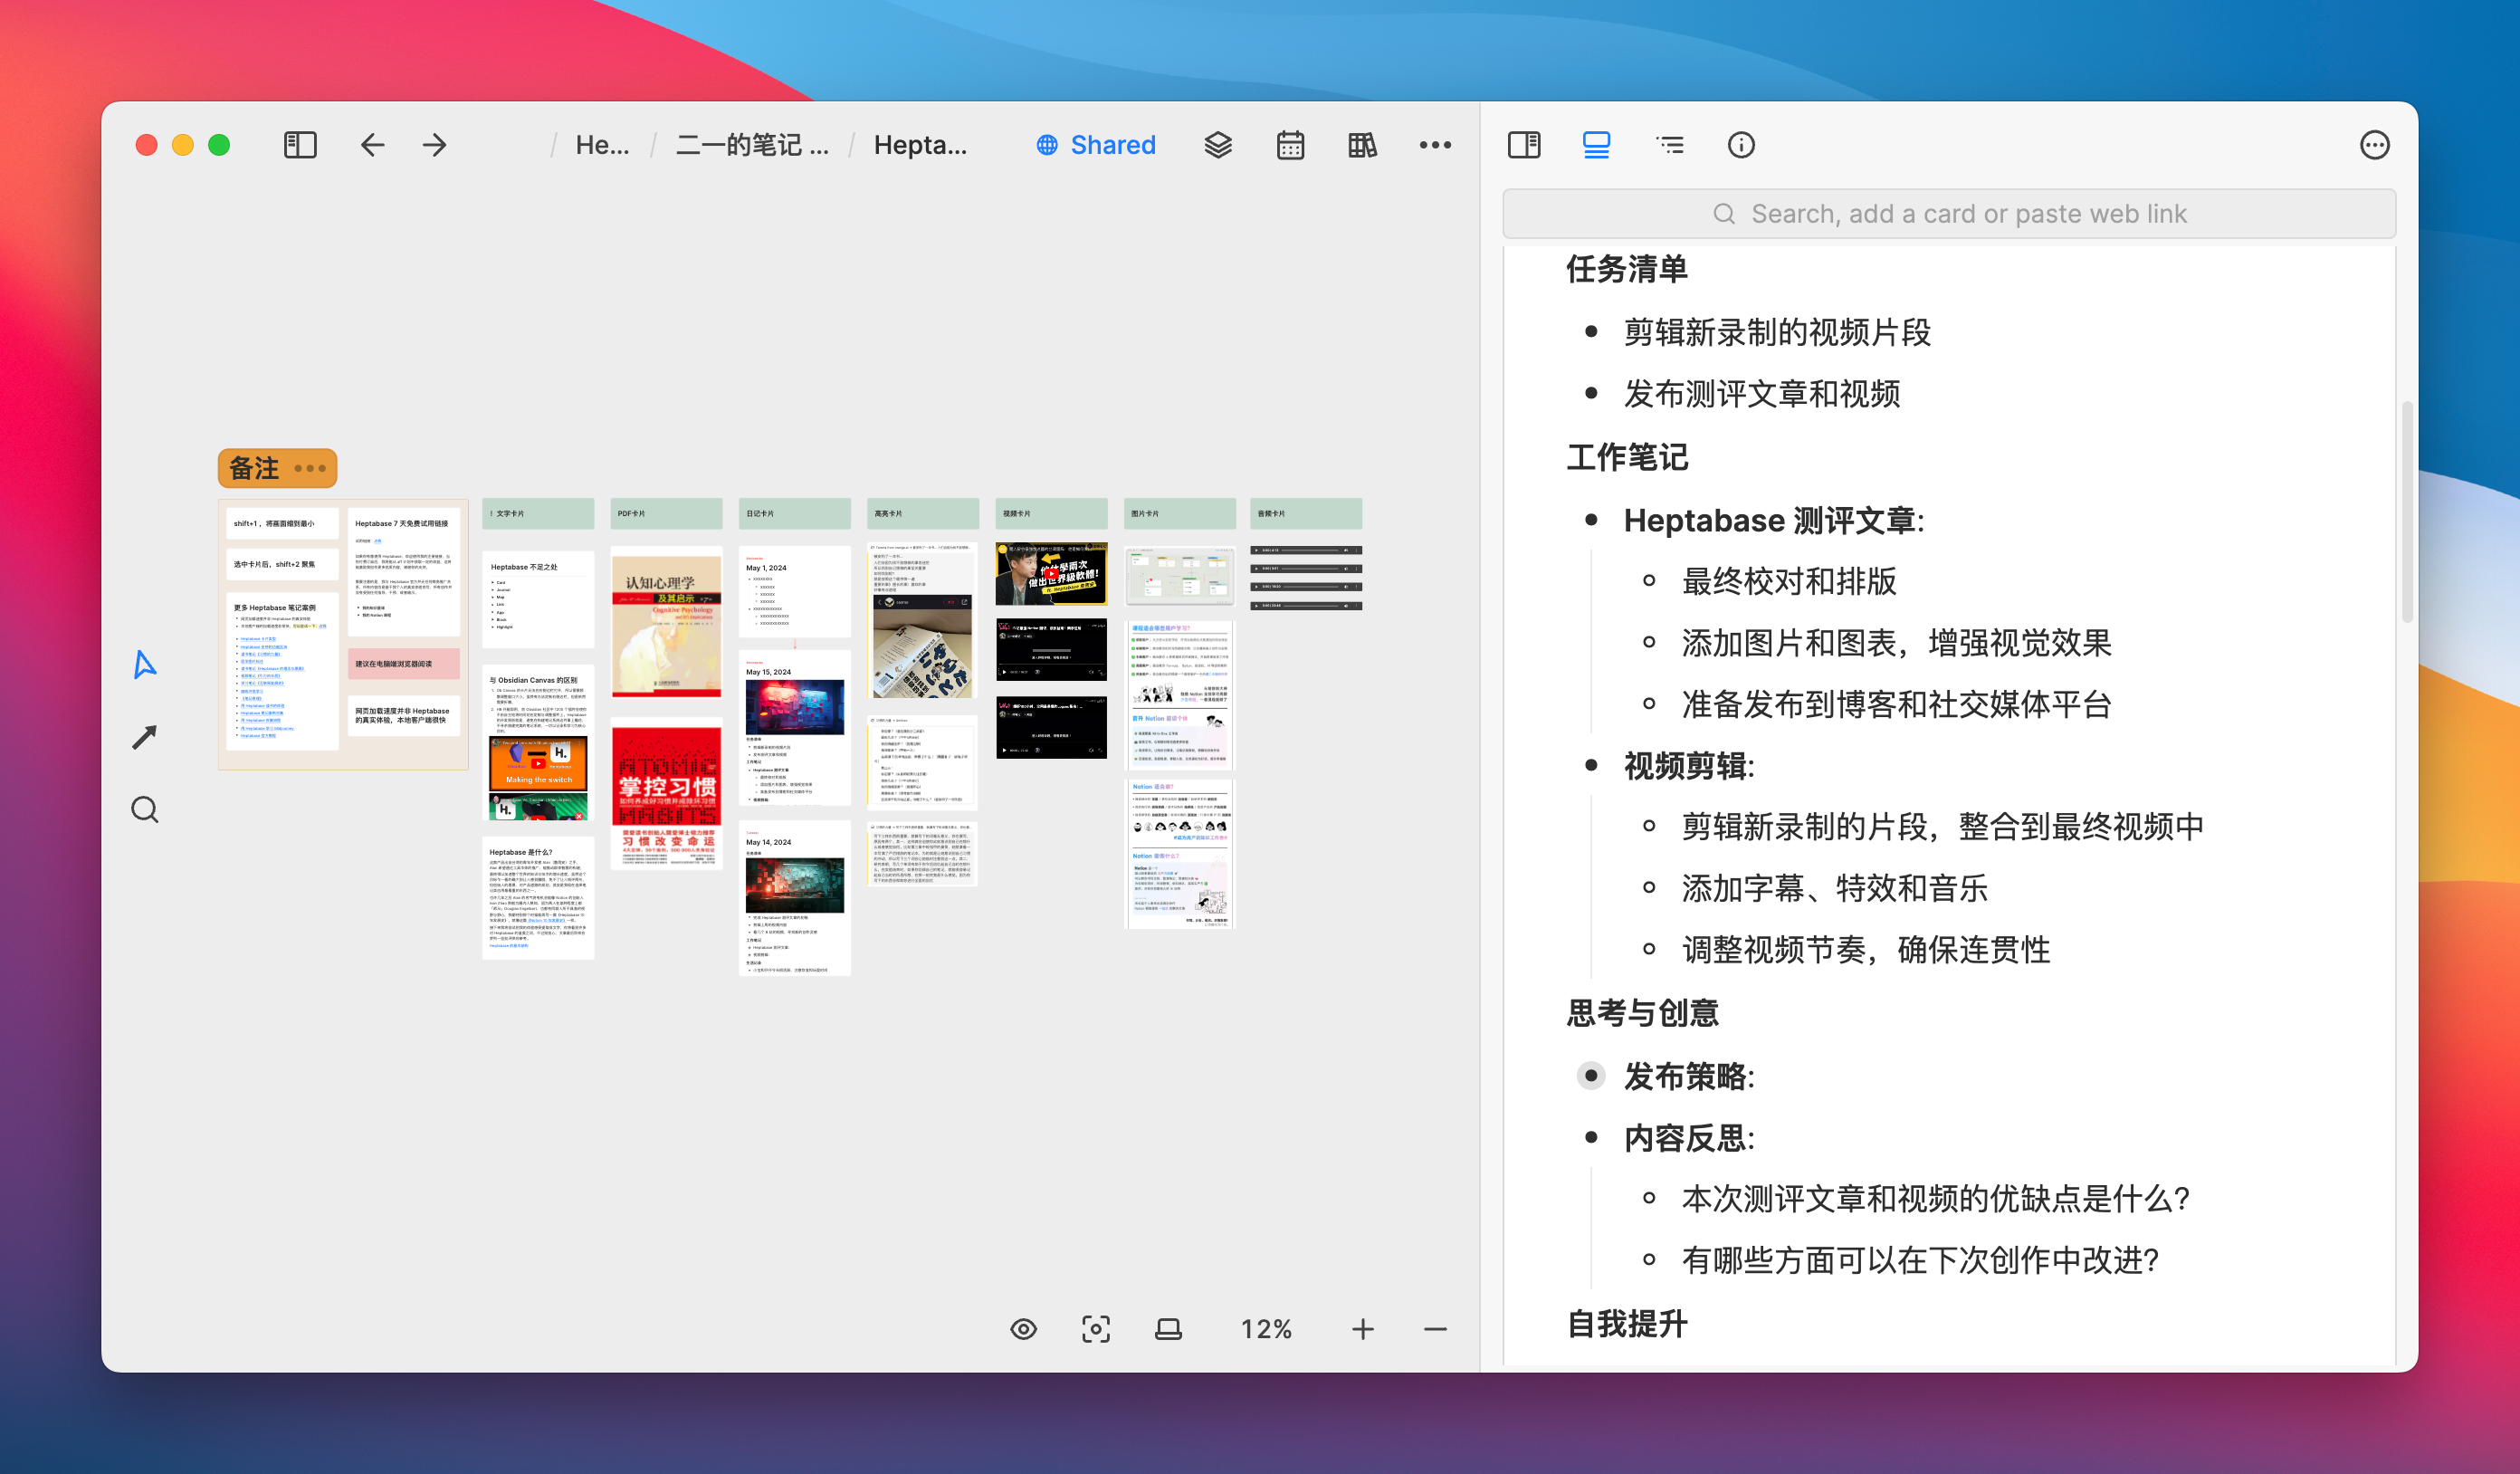Image resolution: width=2520 pixels, height=1474 pixels.
Task: Collapse the 视频剪辑 bullet
Action: (1591, 766)
